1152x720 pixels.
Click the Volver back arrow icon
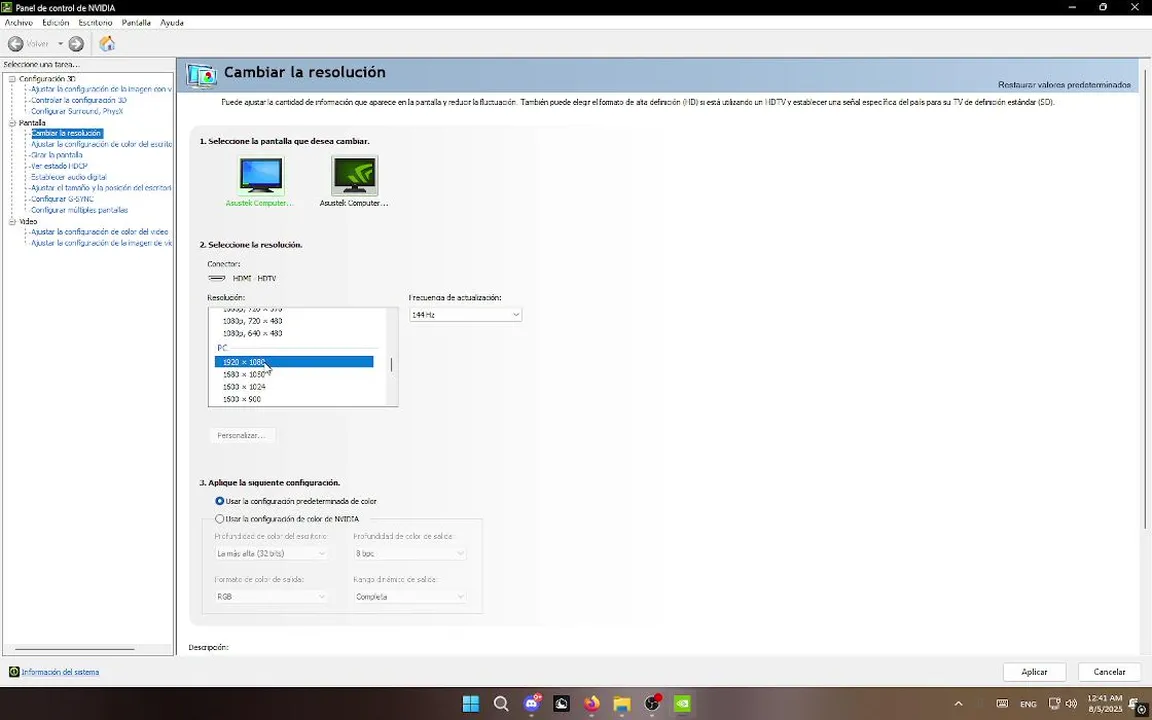pos(15,44)
